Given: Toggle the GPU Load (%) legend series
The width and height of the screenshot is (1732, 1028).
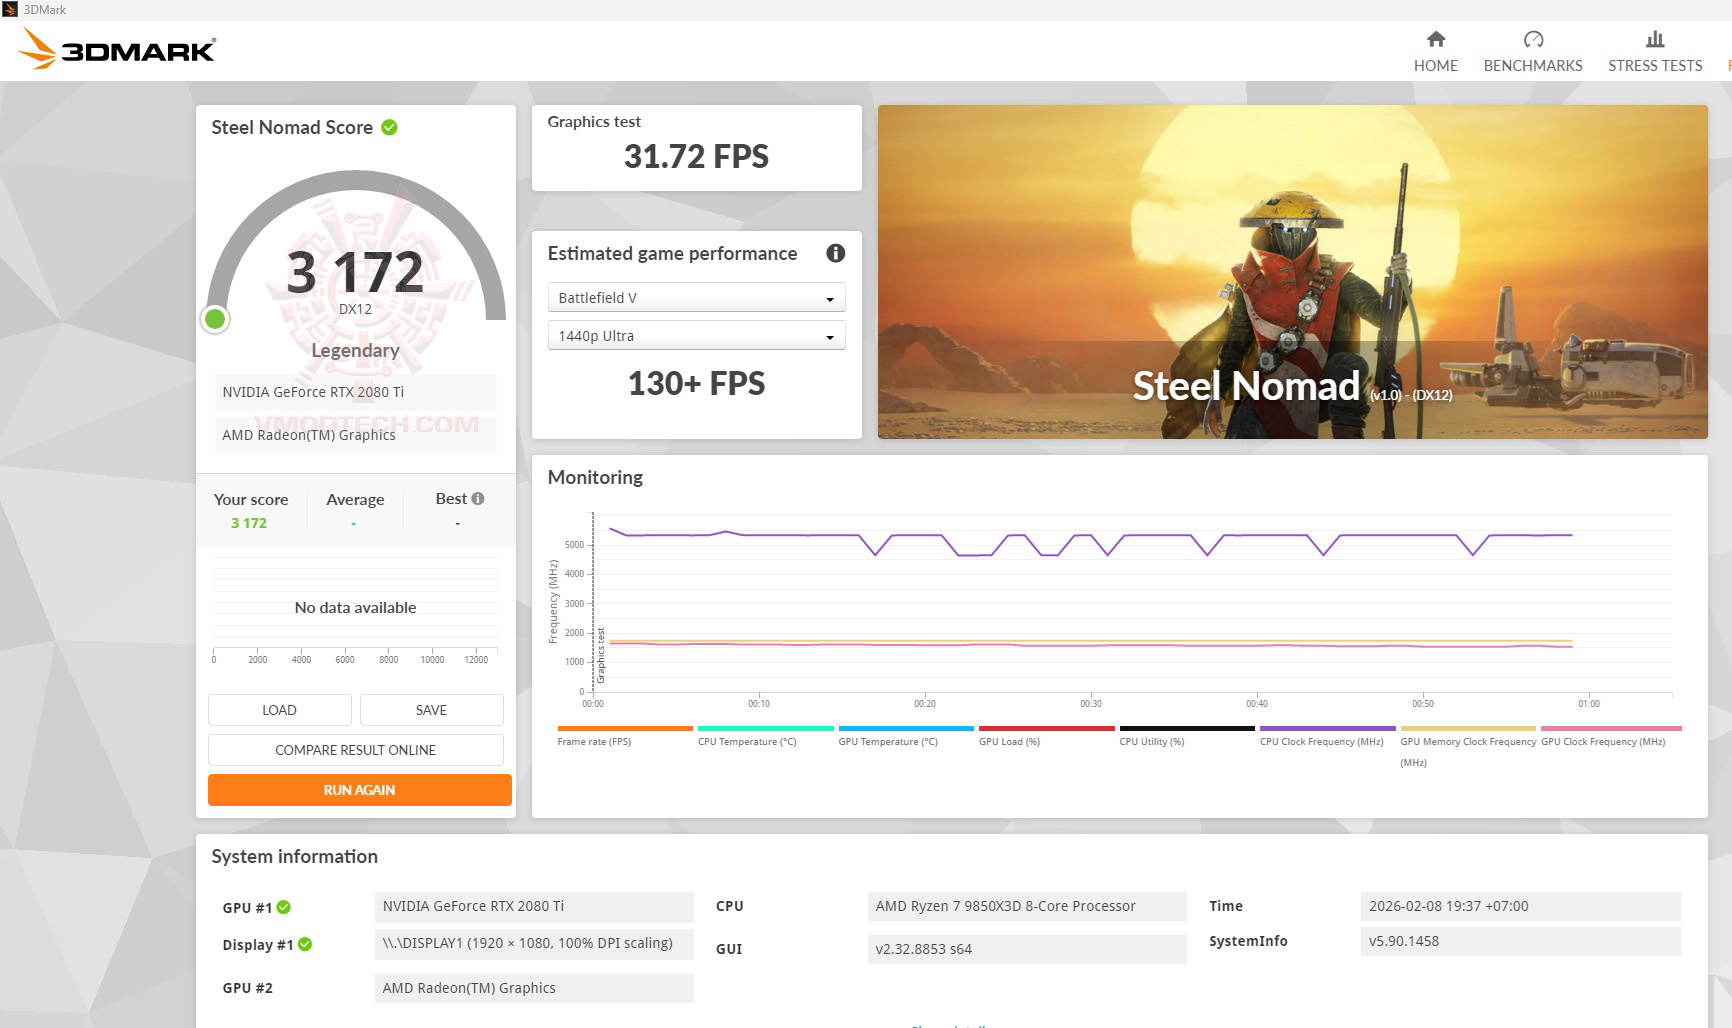Looking at the screenshot, I should 1046,736.
